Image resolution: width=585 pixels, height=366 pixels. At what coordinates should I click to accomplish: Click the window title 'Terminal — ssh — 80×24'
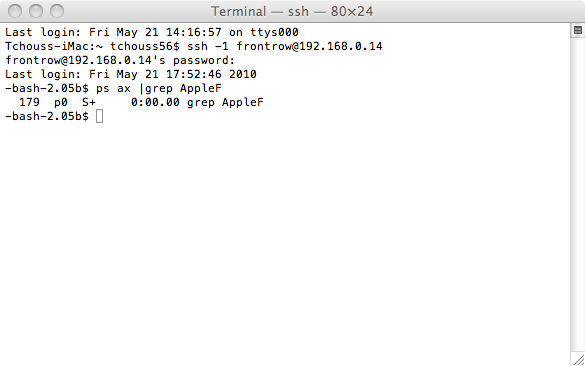point(292,11)
